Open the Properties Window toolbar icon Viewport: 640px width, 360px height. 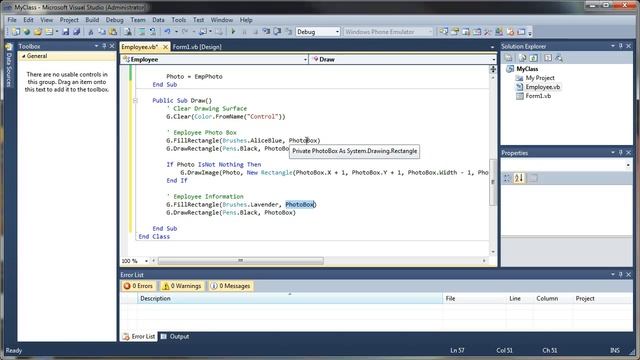[455, 32]
